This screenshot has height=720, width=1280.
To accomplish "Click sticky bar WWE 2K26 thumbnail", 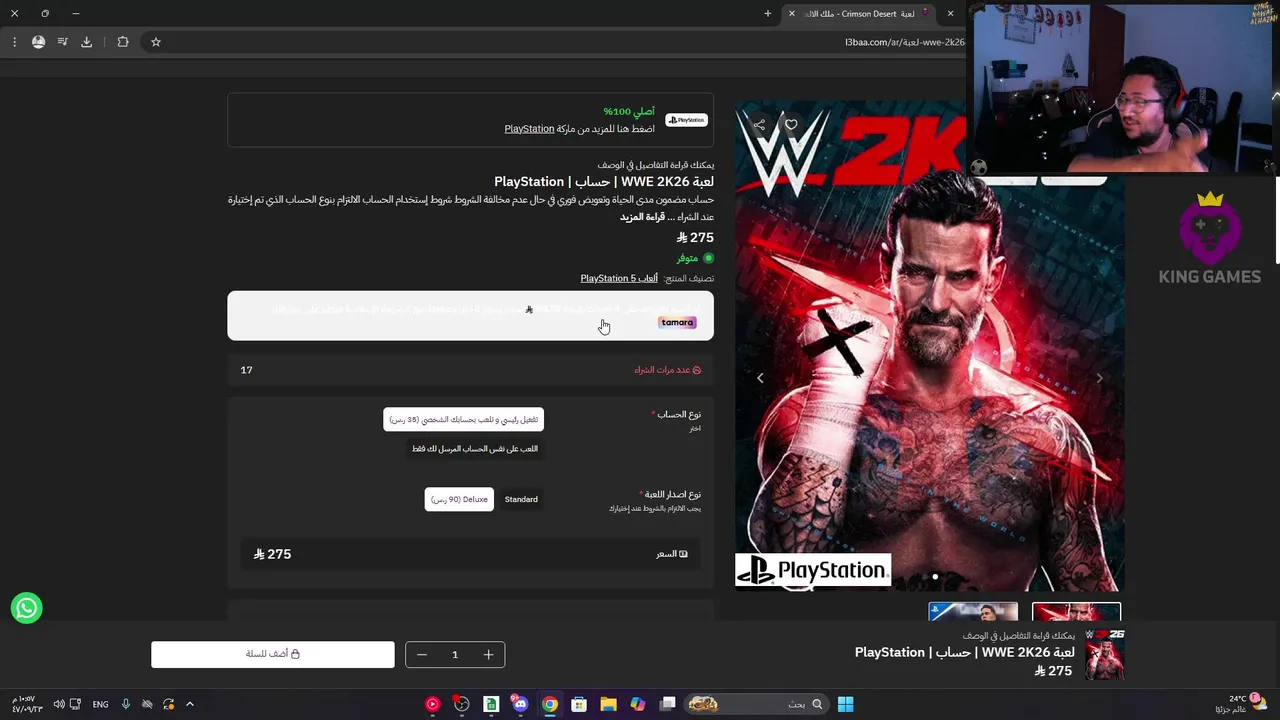I will [1105, 655].
